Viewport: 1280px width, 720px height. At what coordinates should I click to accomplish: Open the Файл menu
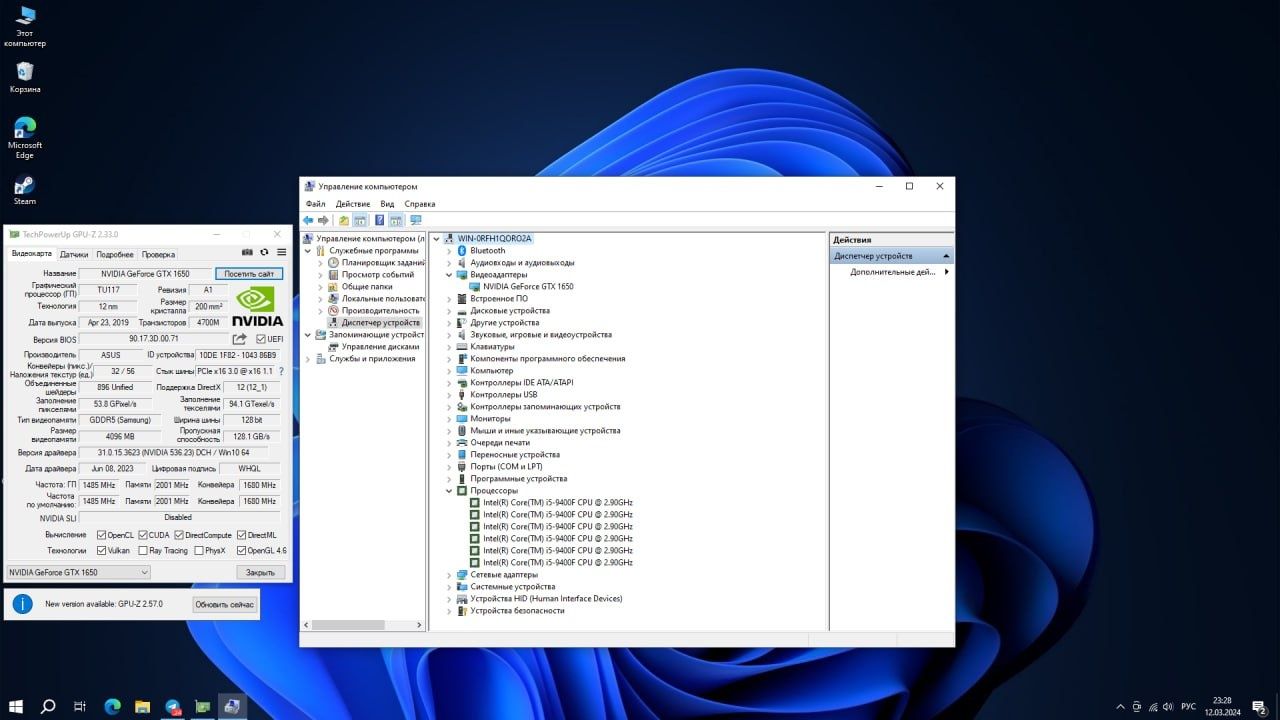pos(316,204)
